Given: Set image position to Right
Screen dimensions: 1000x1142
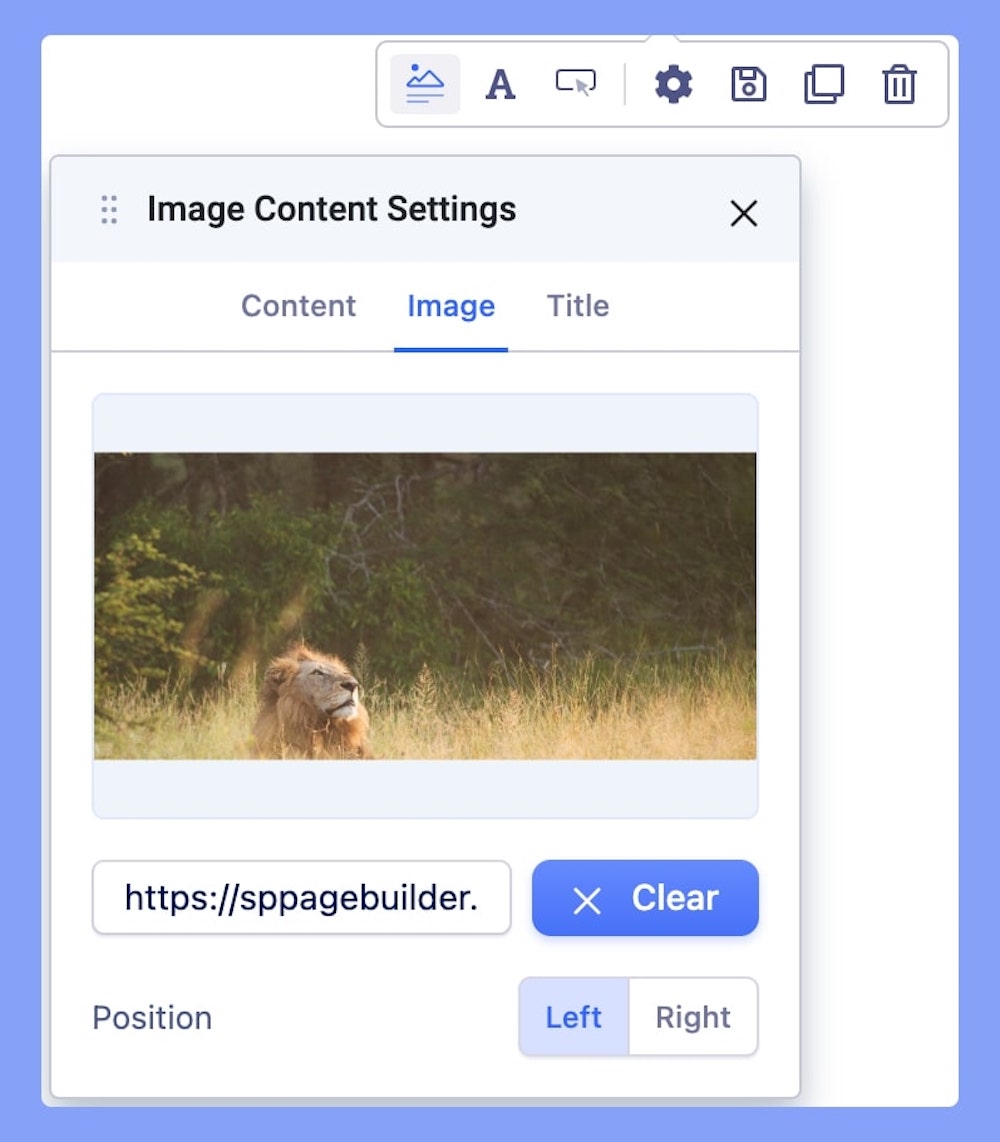Looking at the screenshot, I should pos(693,1017).
